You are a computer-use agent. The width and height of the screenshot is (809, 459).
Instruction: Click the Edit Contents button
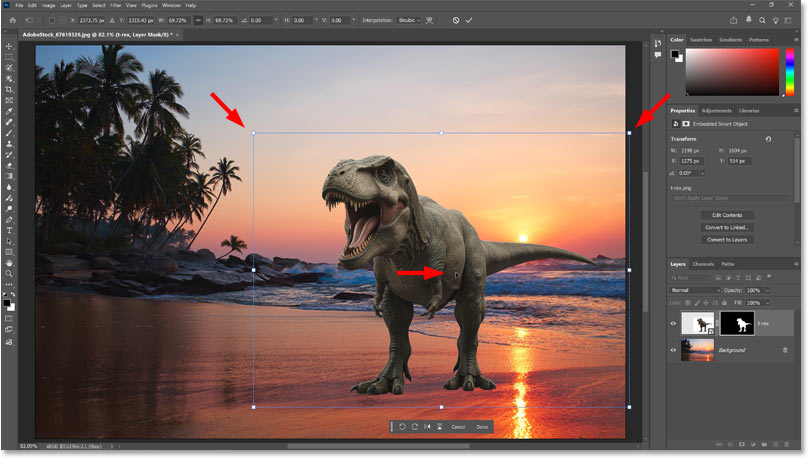727,216
